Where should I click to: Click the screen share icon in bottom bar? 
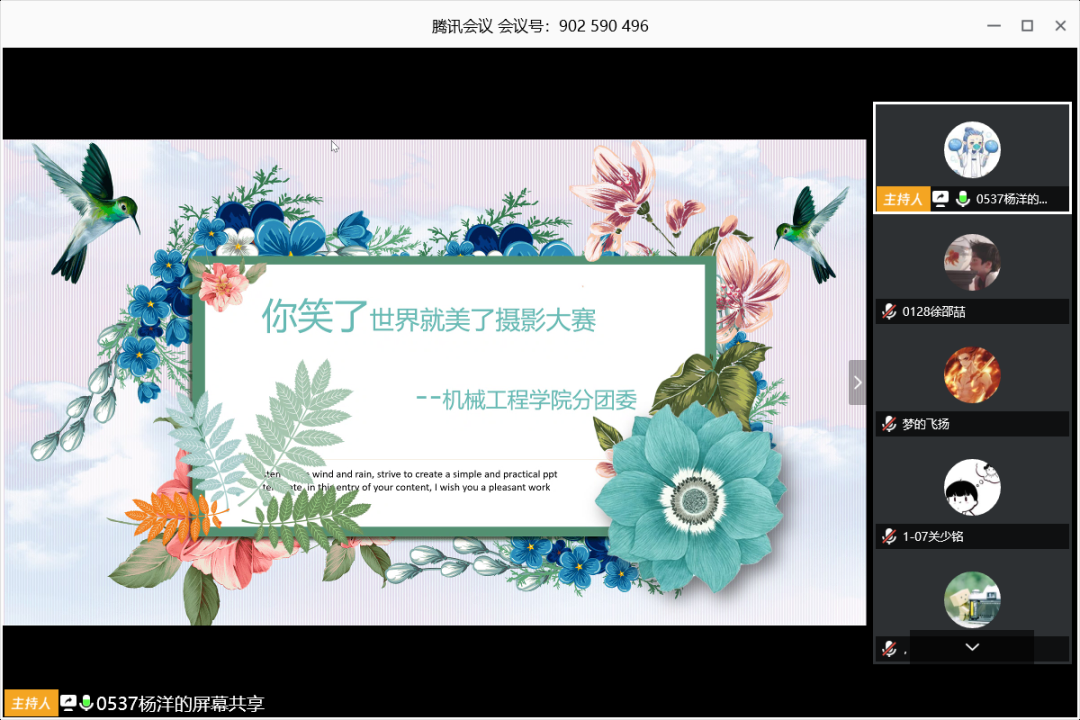pos(69,703)
